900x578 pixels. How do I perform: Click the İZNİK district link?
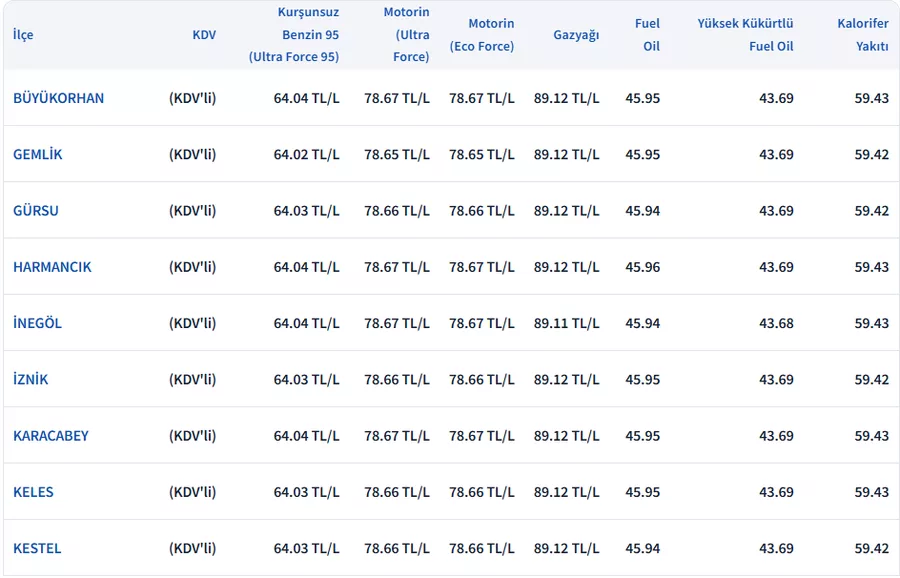[31, 380]
